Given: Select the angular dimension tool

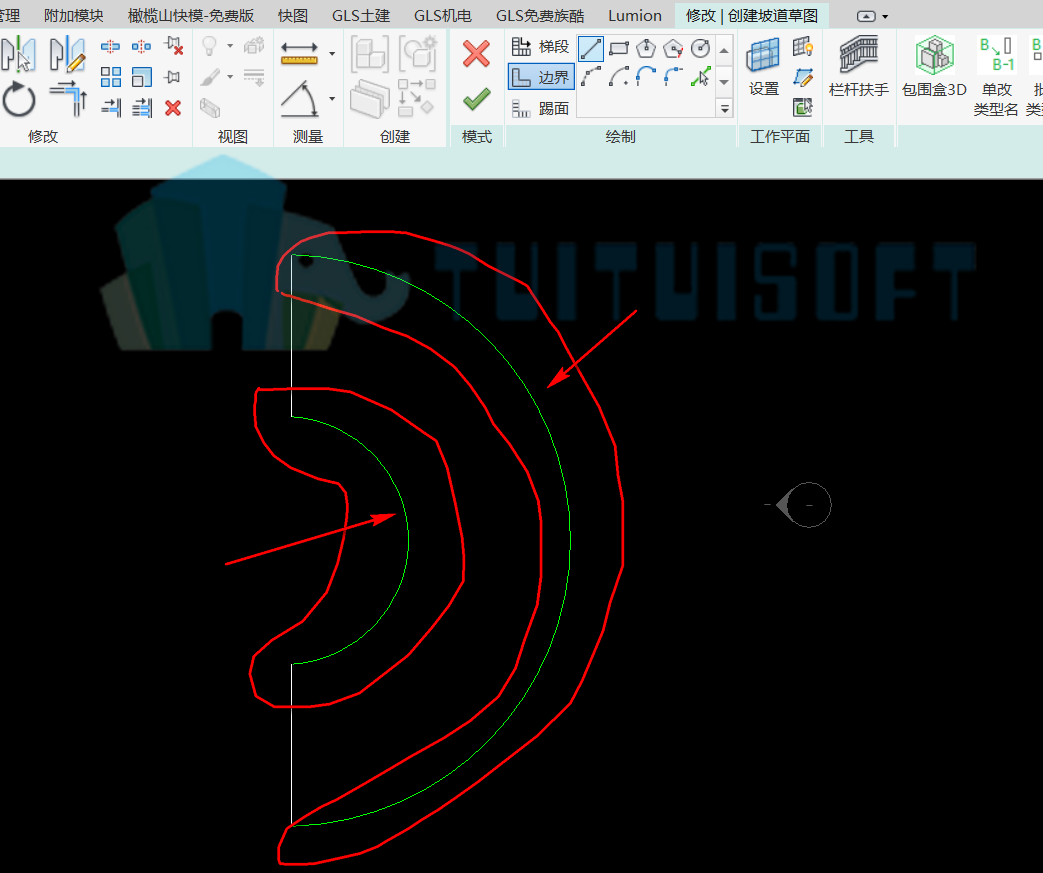Looking at the screenshot, I should coord(301,98).
